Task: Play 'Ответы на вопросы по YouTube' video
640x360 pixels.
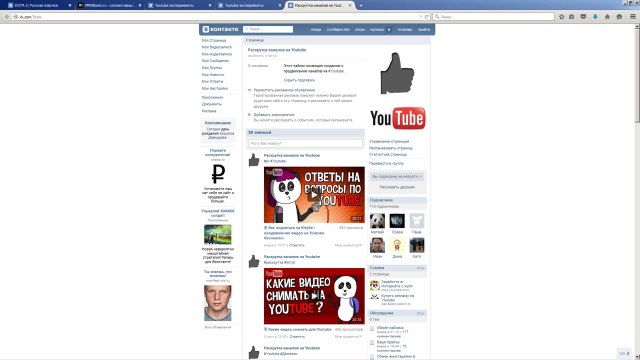Action: point(314,195)
